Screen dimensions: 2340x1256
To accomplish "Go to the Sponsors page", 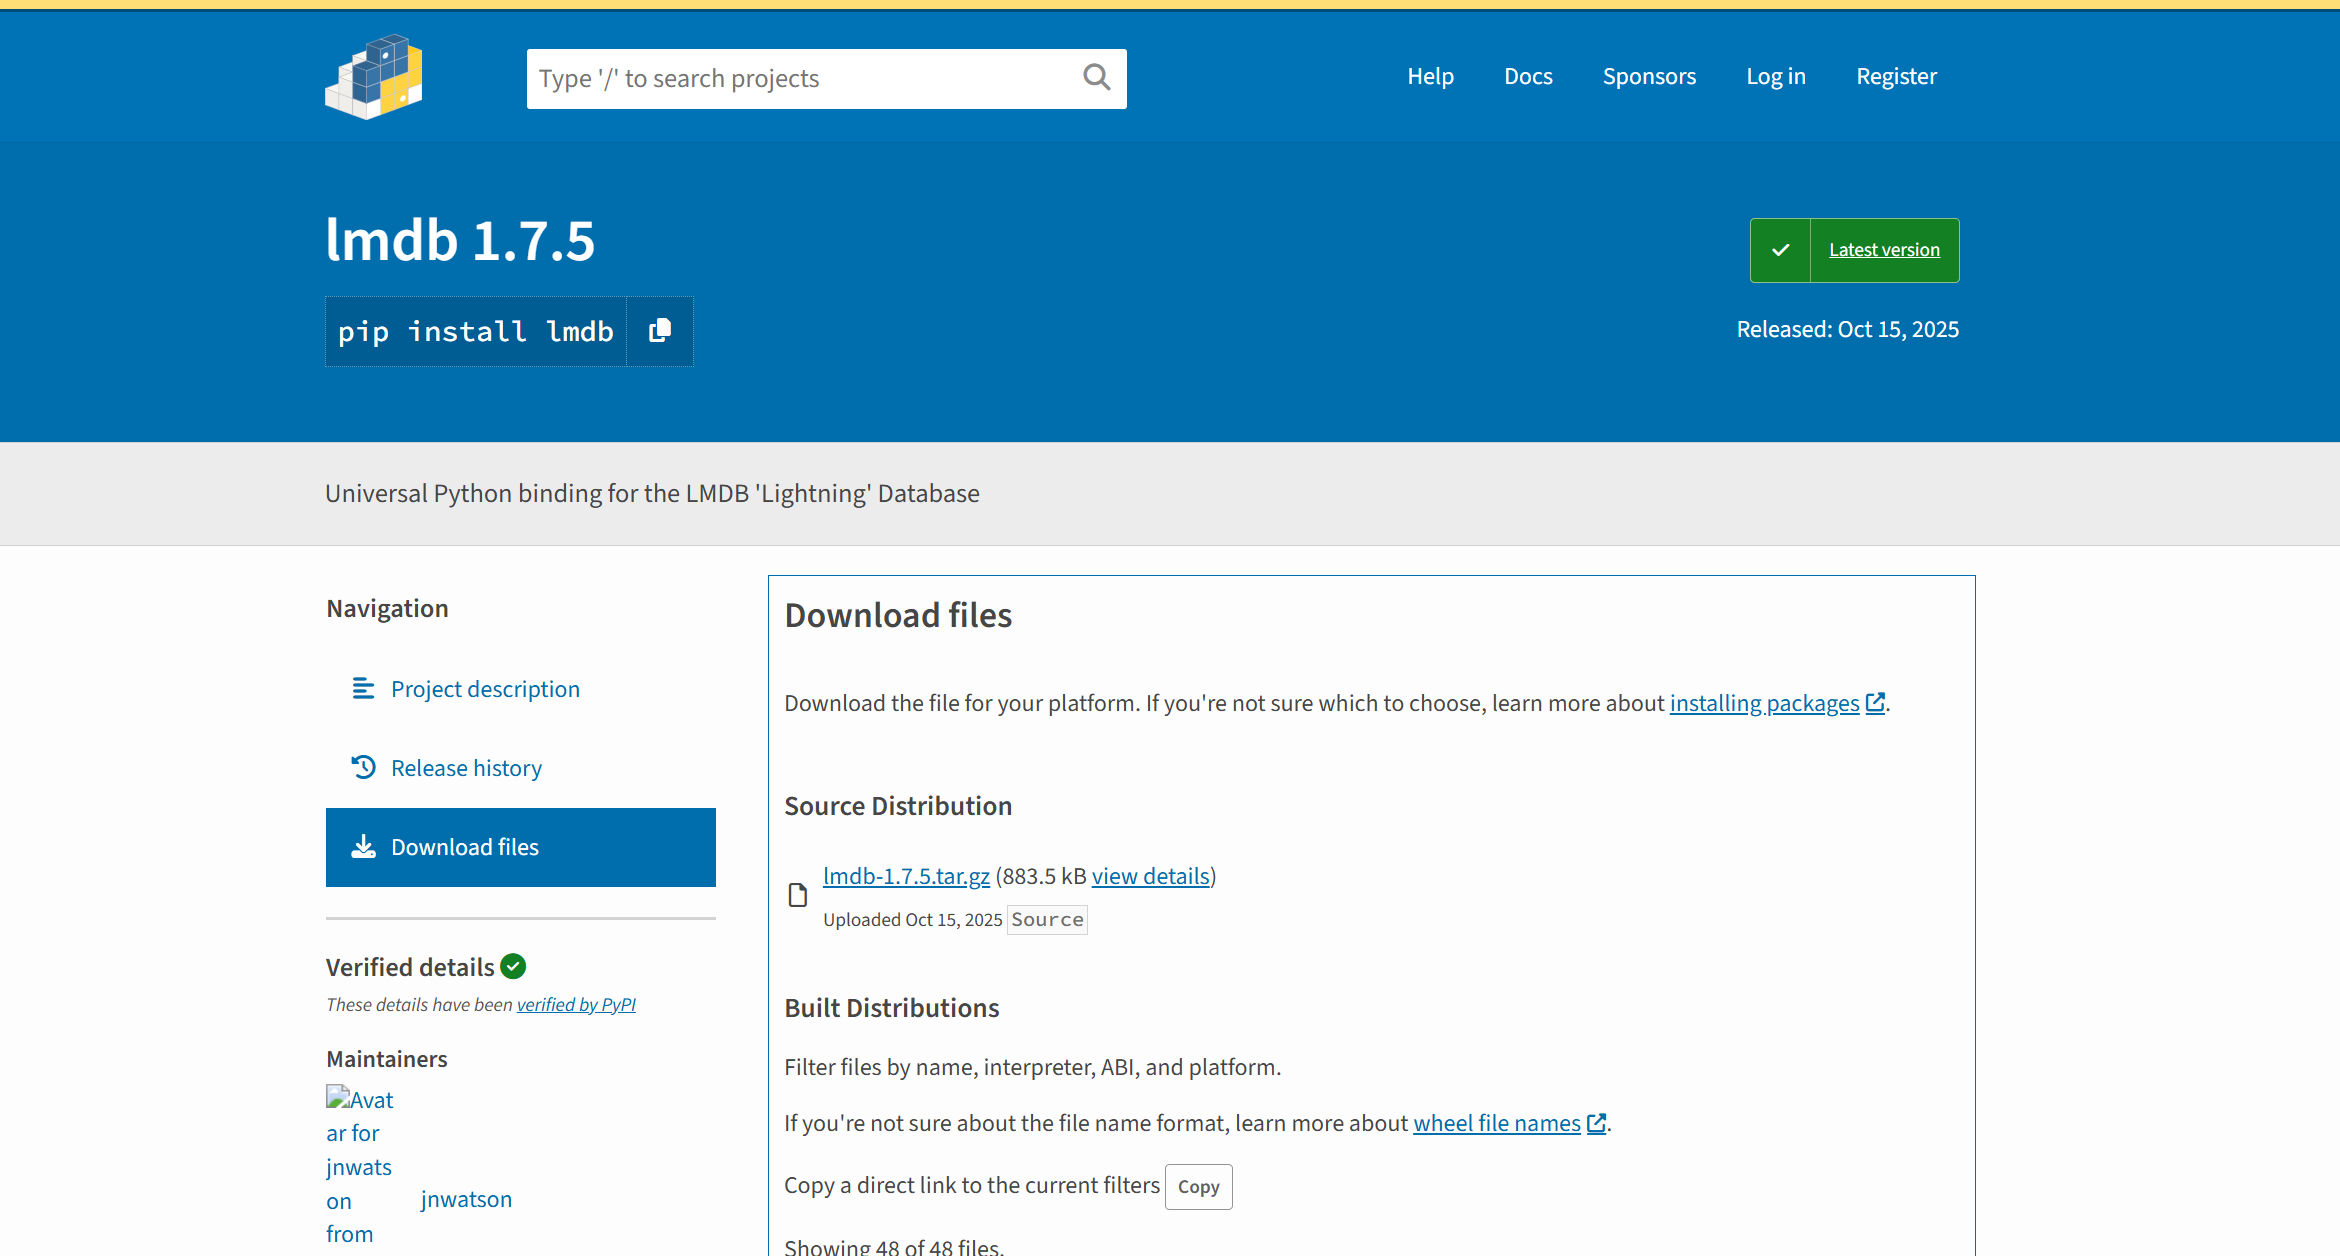I will tap(1649, 77).
